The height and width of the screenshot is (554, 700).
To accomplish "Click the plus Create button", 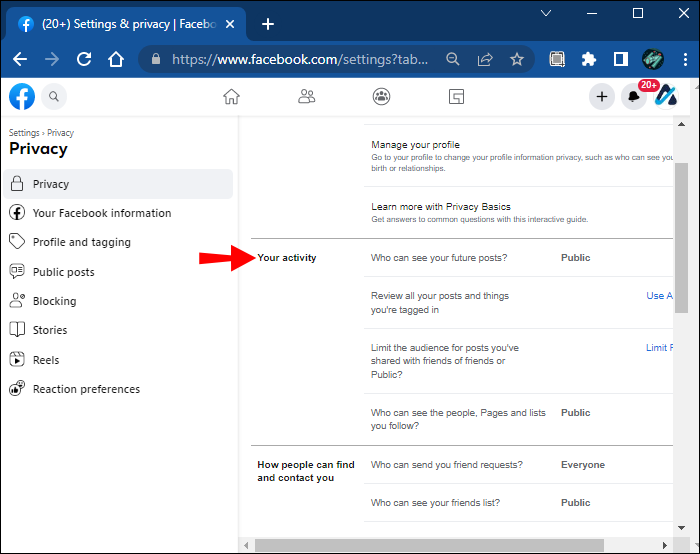I will [601, 97].
